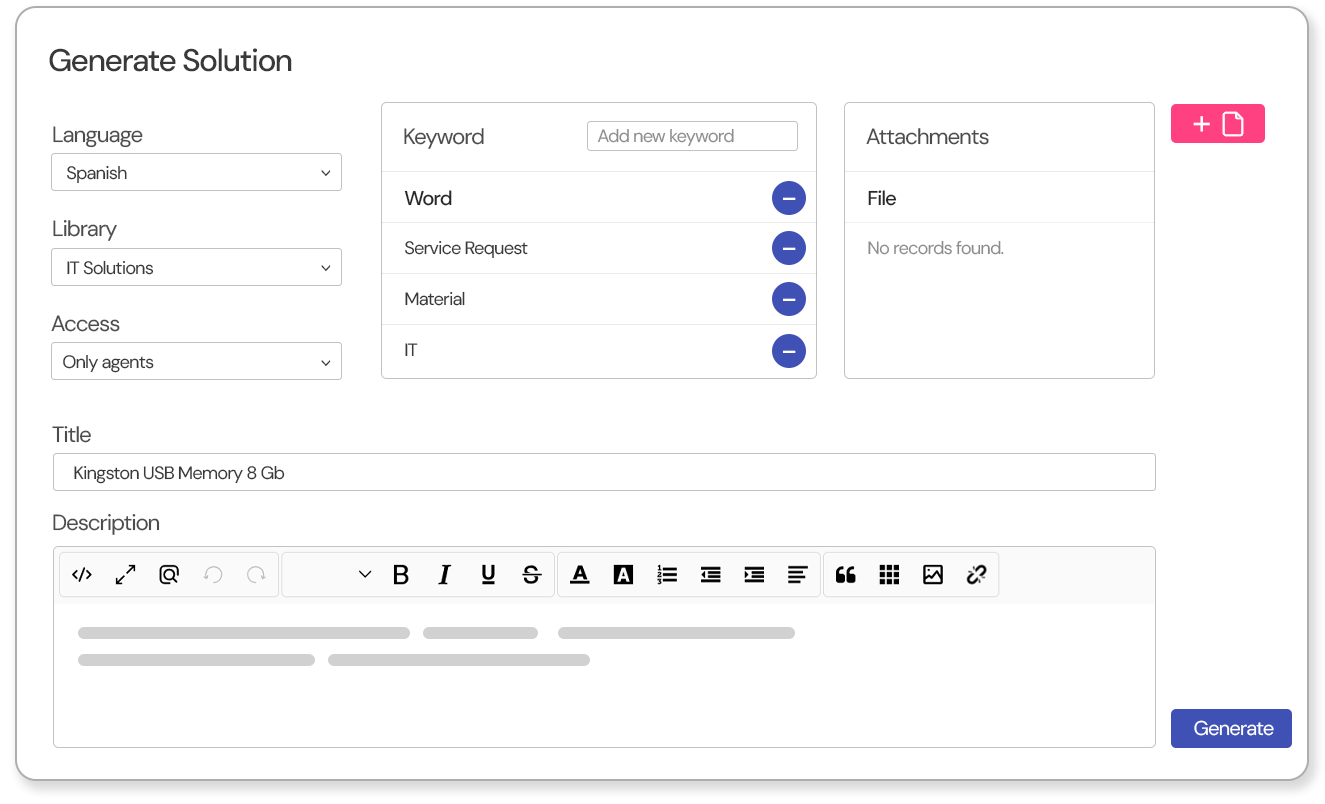Undo last edit in description editor
Screen dimensions: 1325x804
pos(213,575)
